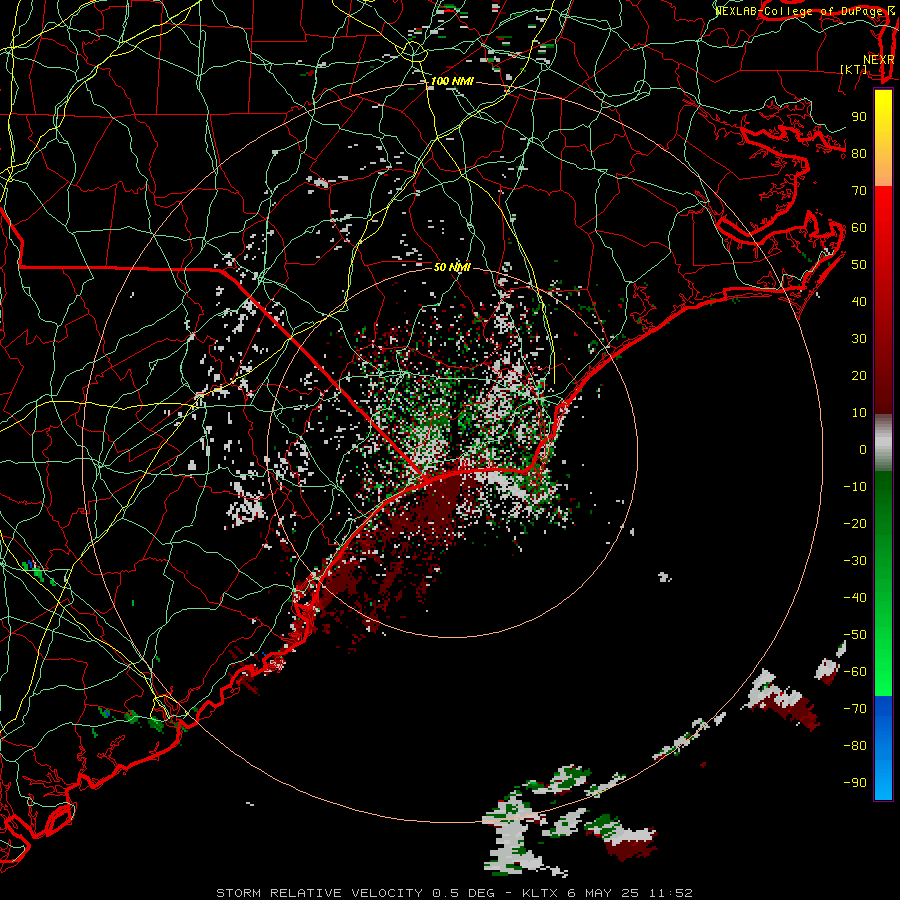Click the Storm Relative Velocity caption at bottom
900x900 pixels.
coord(454,893)
